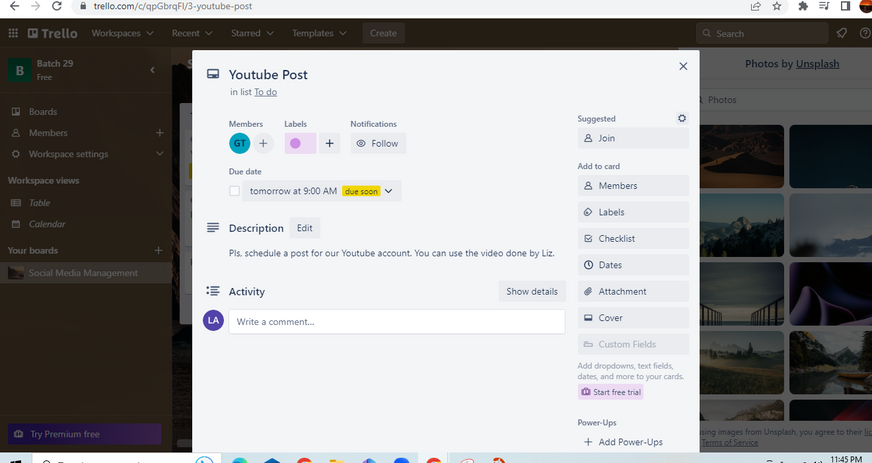Go to Trello home logo
This screenshot has height=463, width=872.
(53, 33)
